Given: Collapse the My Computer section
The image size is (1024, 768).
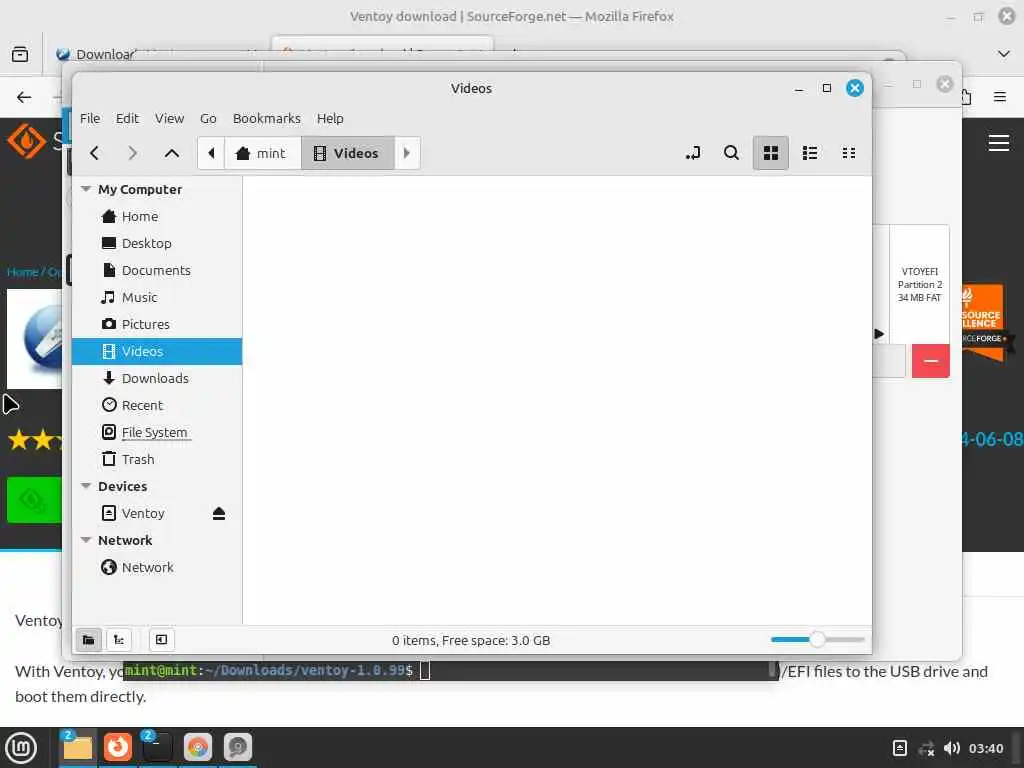Looking at the screenshot, I should coord(86,189).
